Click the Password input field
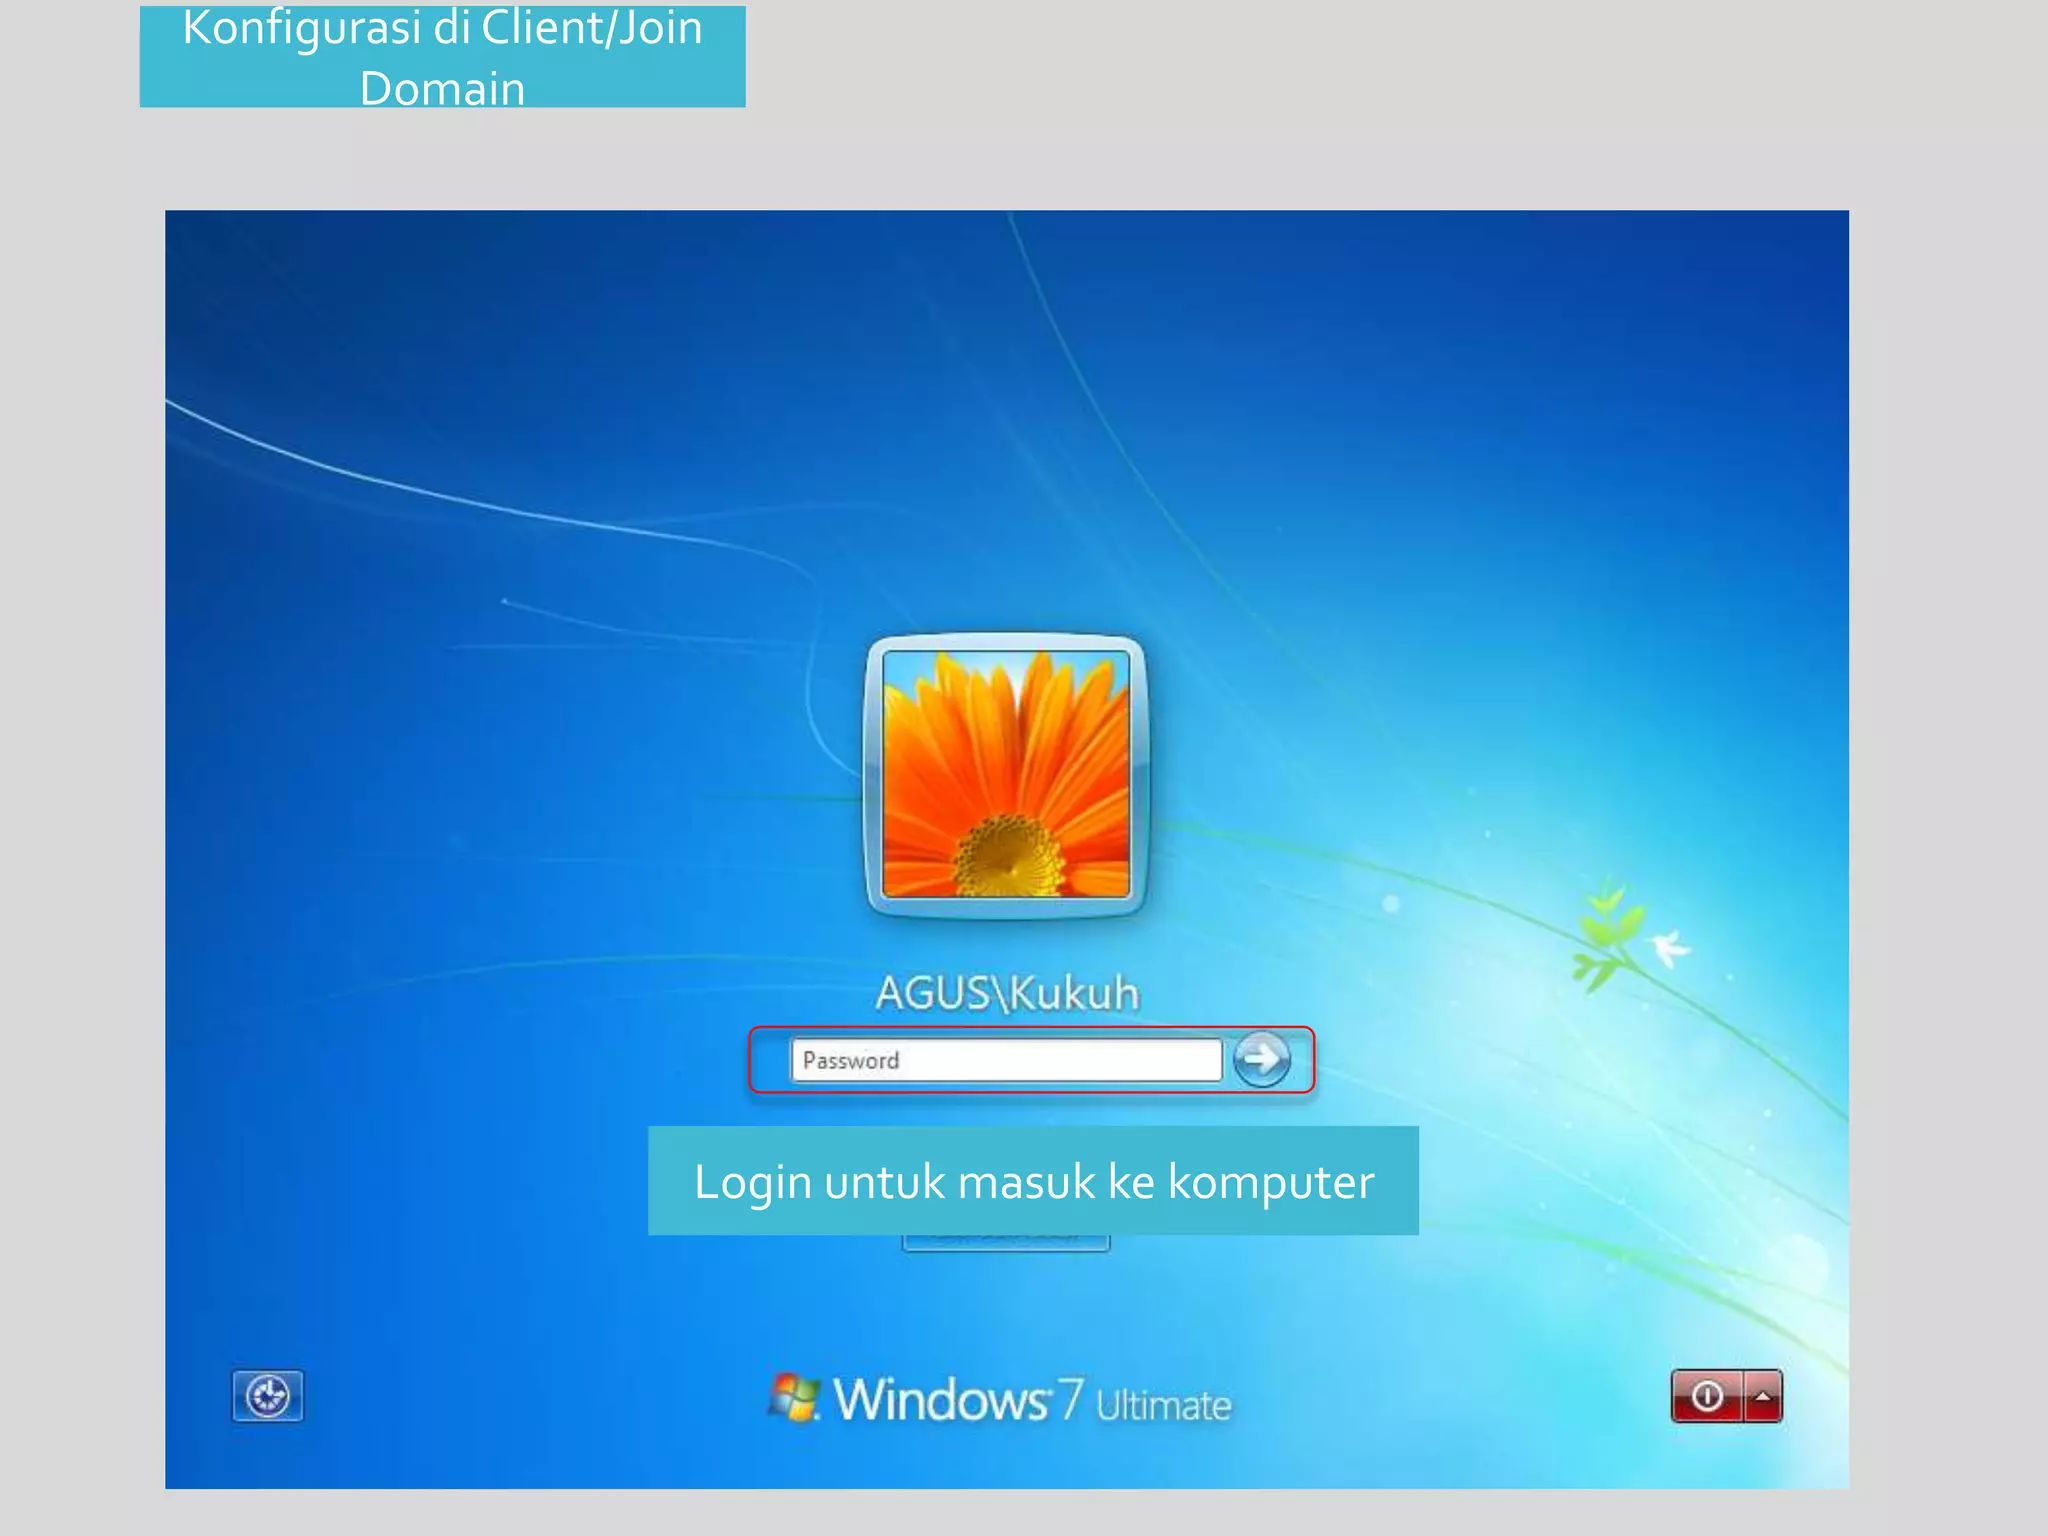2048x1536 pixels. [x=1006, y=1060]
